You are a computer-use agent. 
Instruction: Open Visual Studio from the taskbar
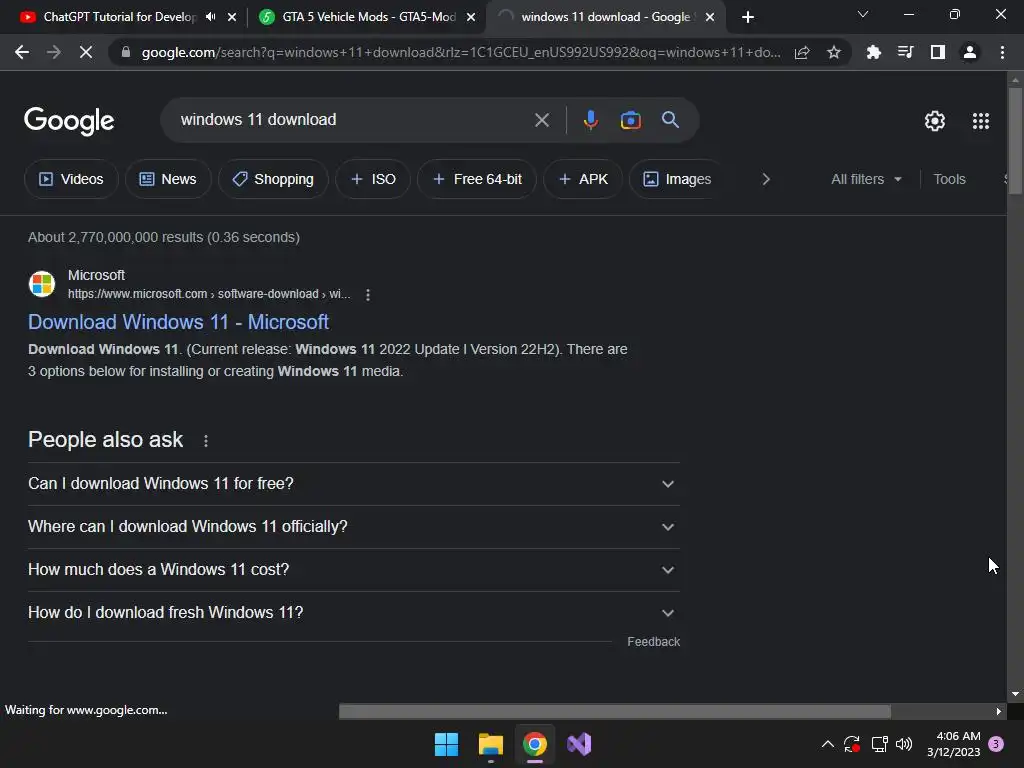(x=579, y=744)
